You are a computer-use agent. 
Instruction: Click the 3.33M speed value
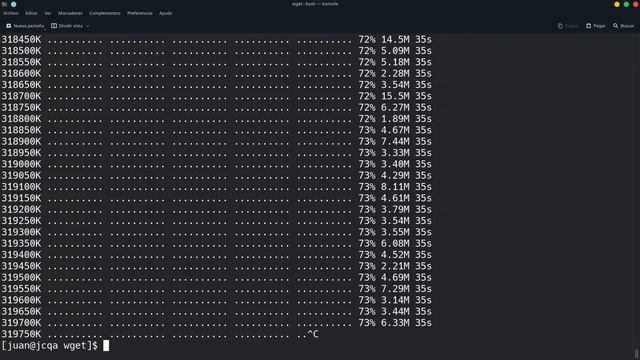[x=395, y=153]
